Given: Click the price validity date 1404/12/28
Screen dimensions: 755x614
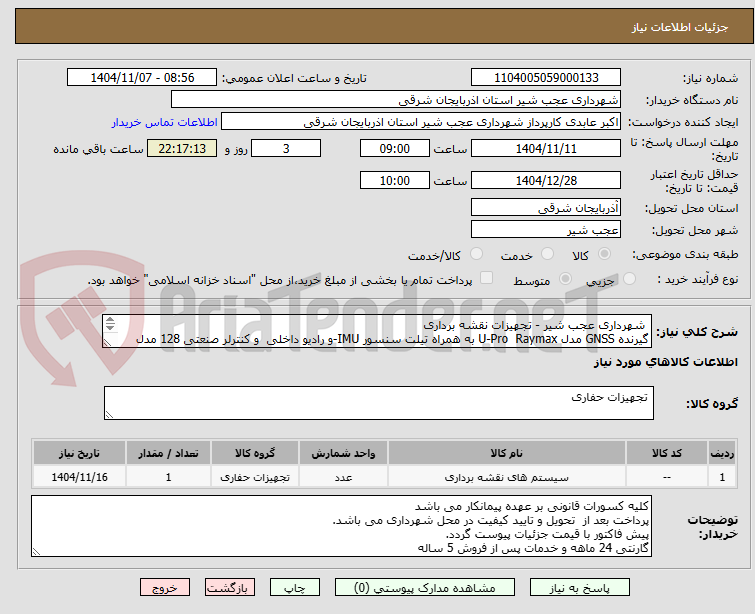Looking at the screenshot, I should coord(546,181).
